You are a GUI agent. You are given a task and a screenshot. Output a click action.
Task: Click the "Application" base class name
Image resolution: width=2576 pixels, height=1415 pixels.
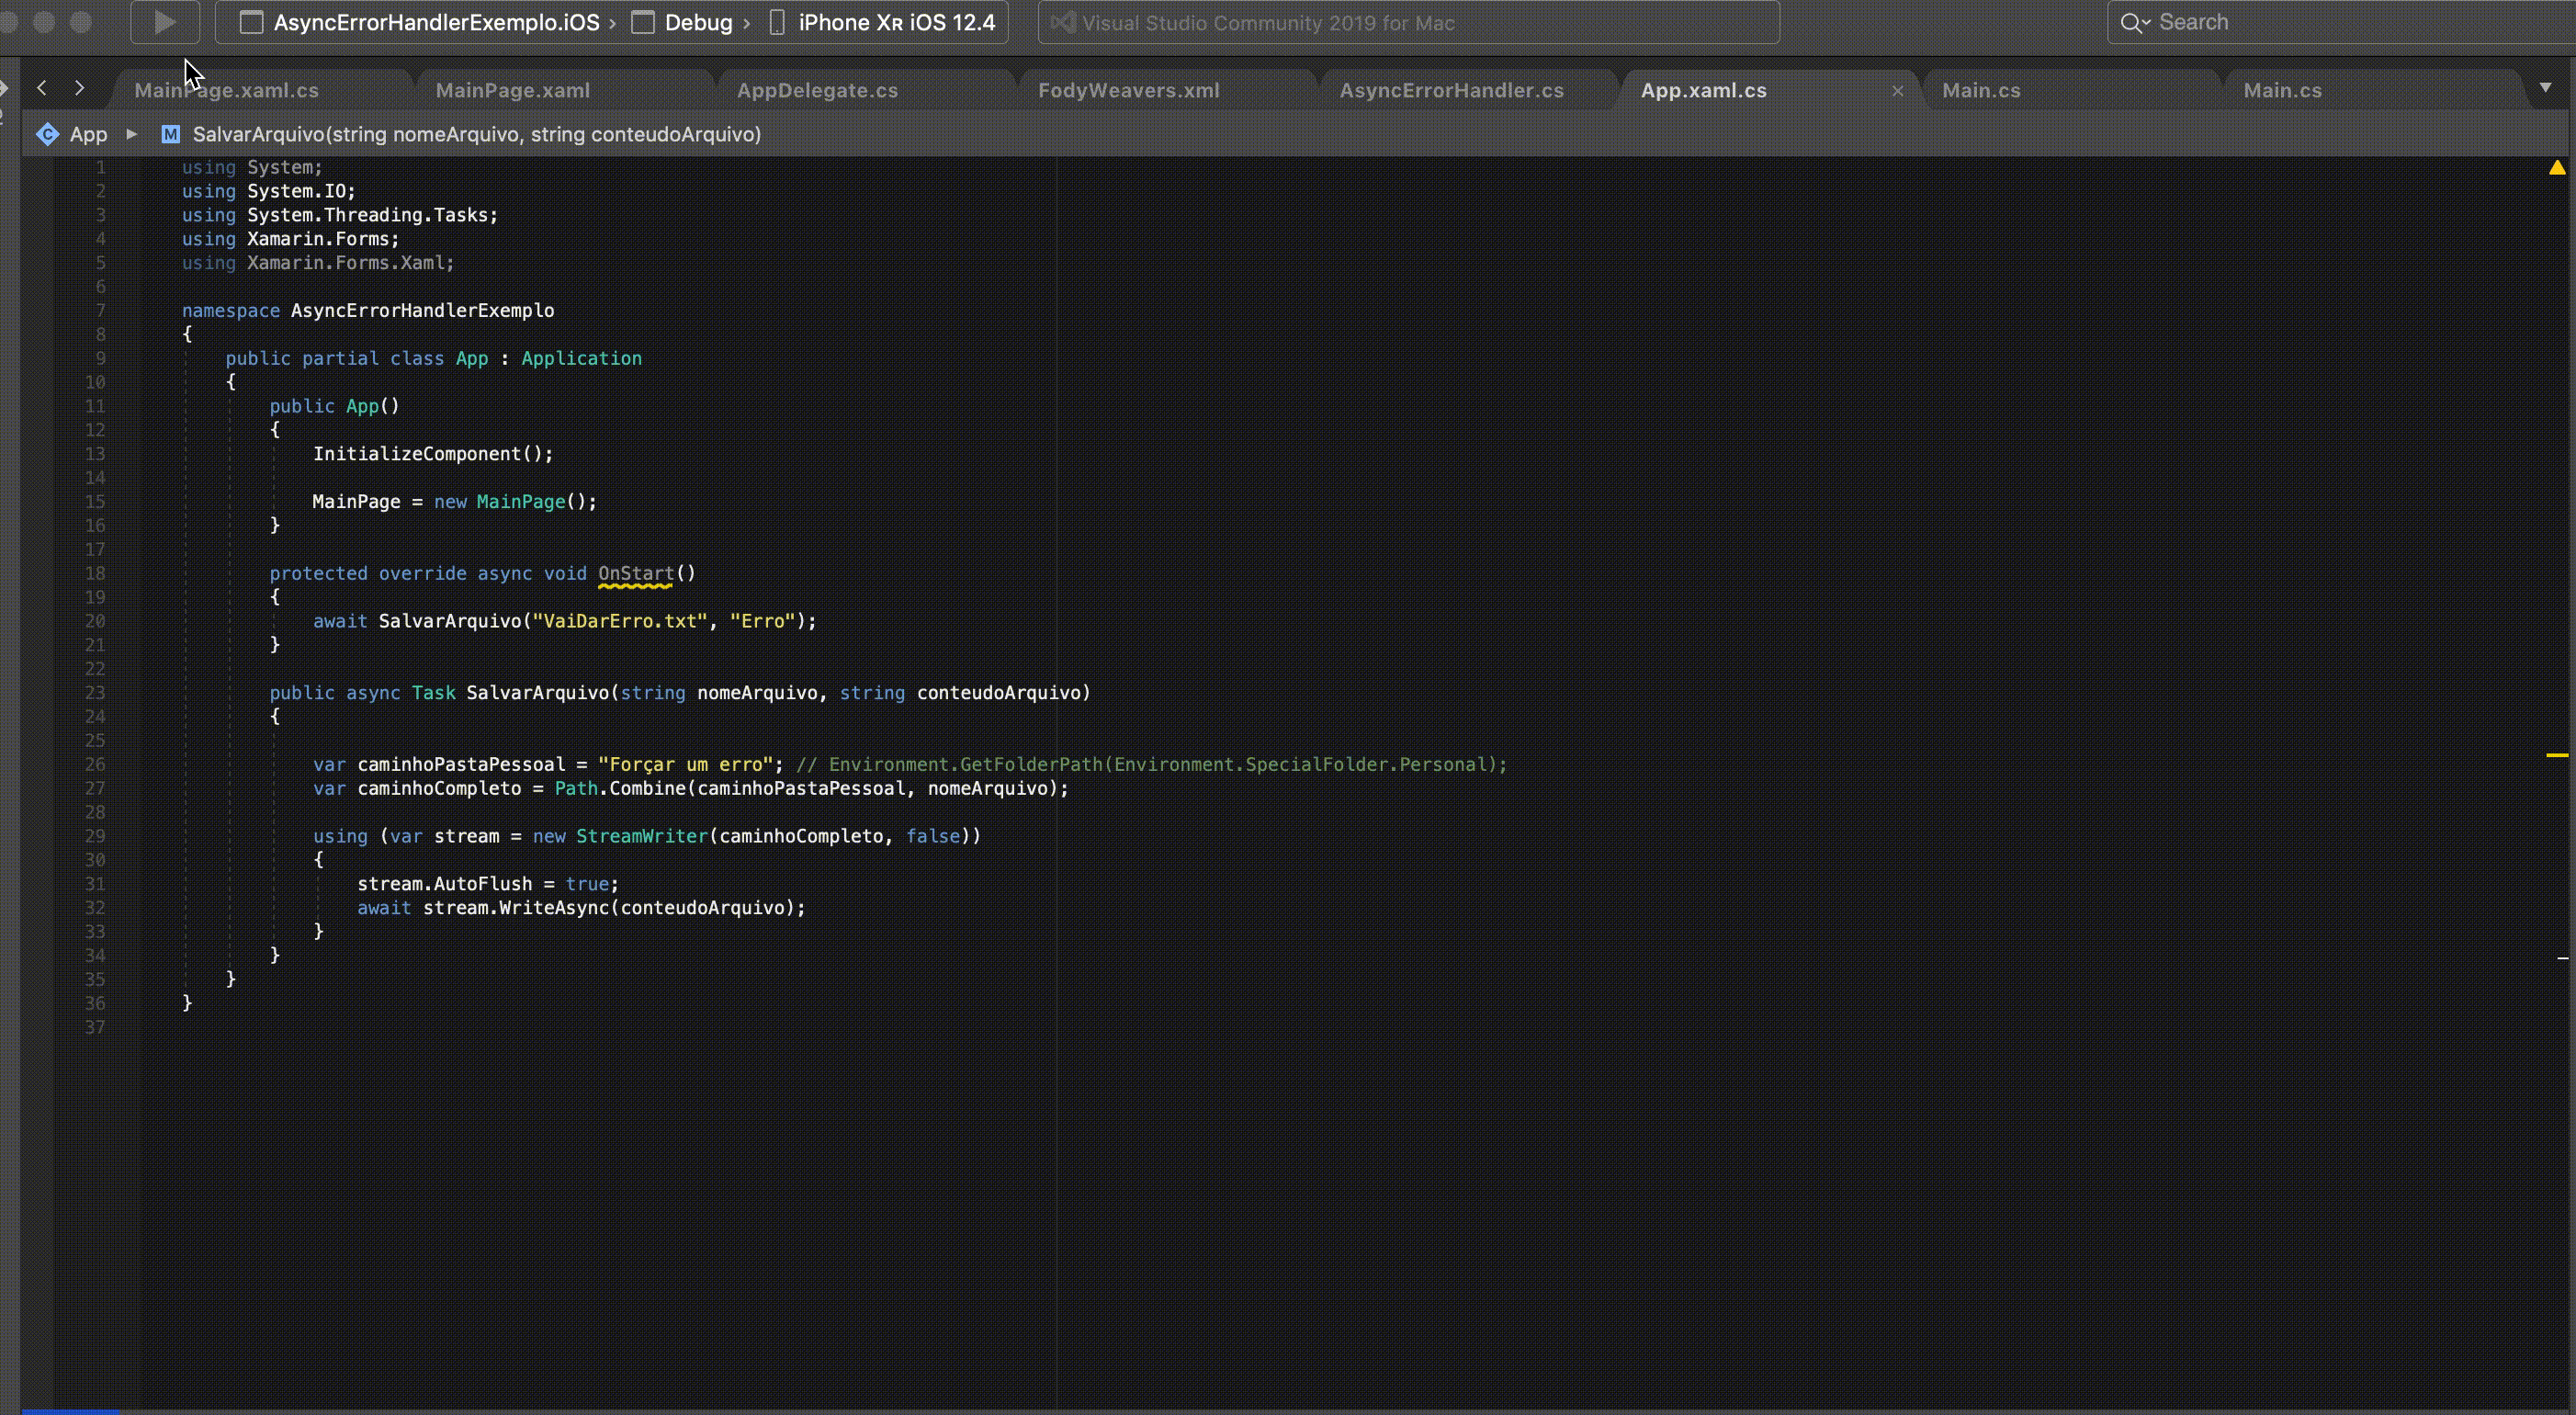(x=581, y=358)
